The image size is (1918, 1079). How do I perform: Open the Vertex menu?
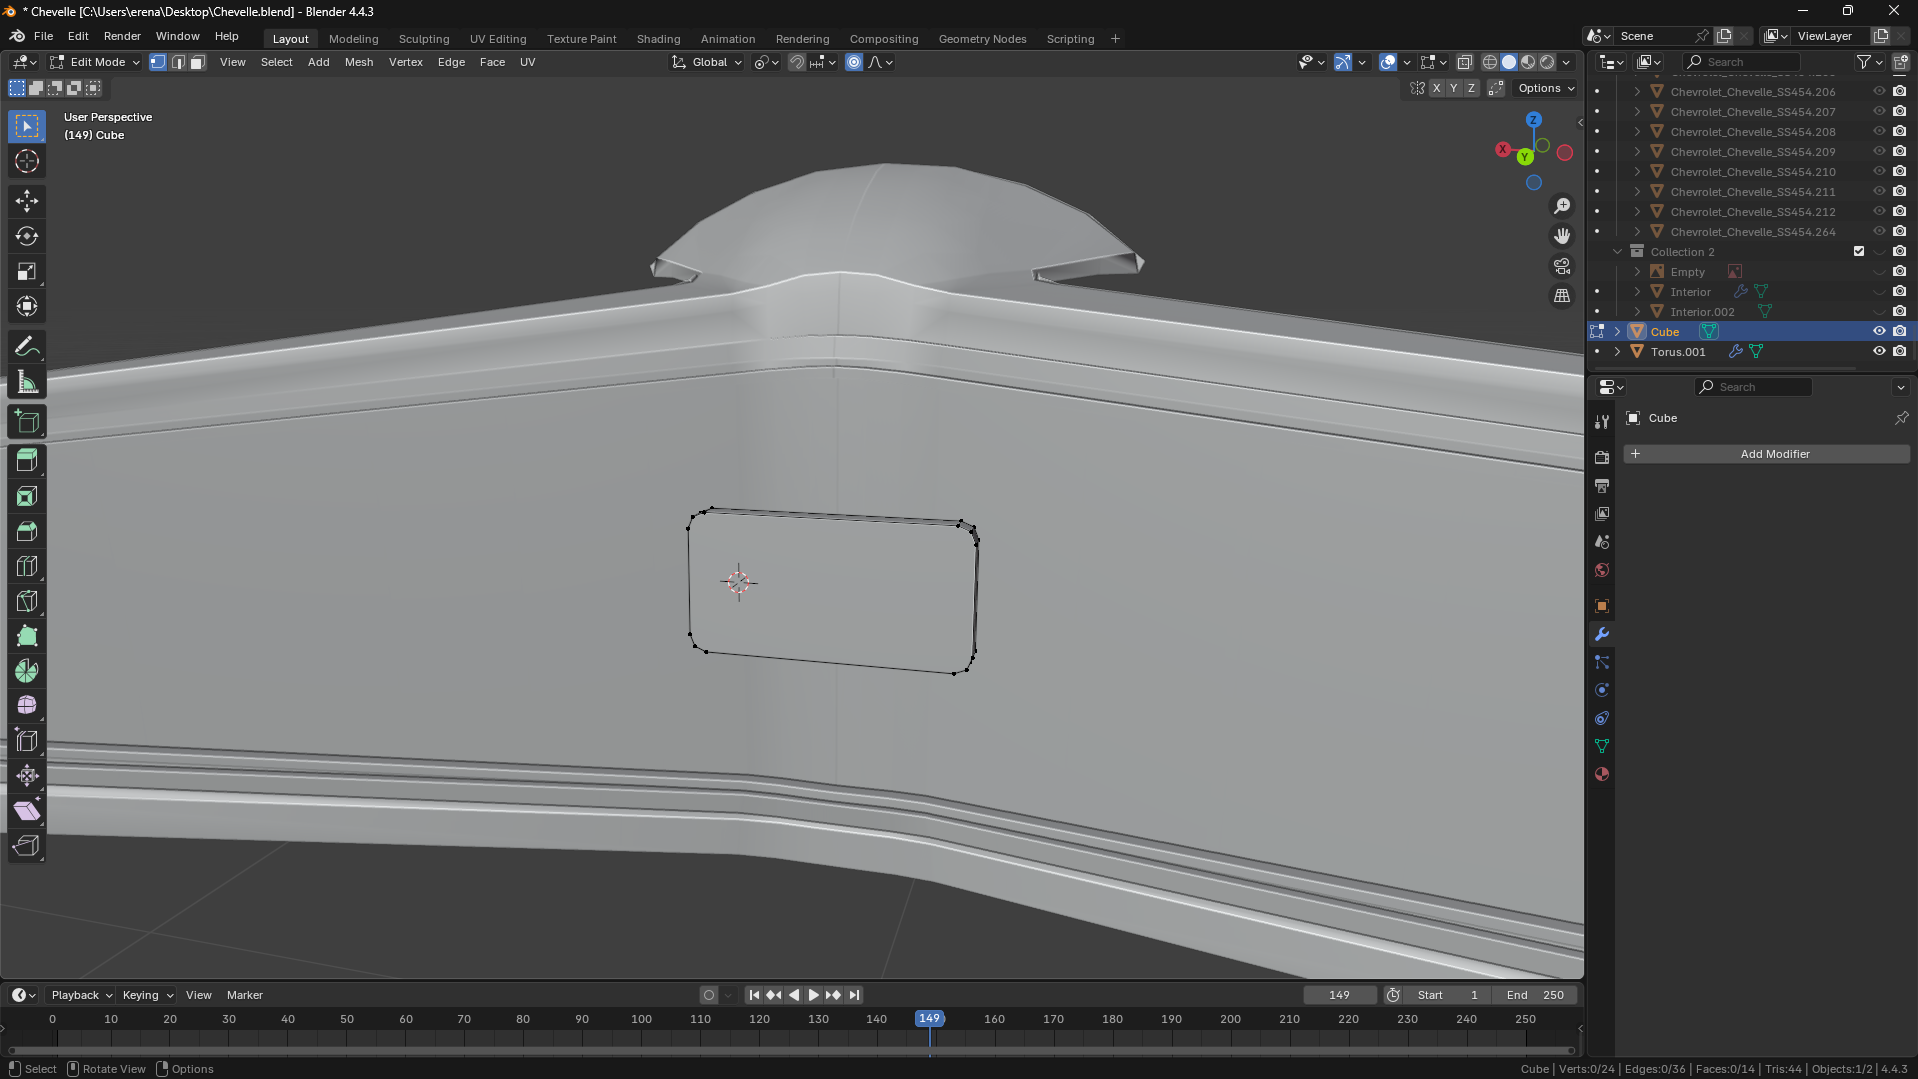click(406, 62)
